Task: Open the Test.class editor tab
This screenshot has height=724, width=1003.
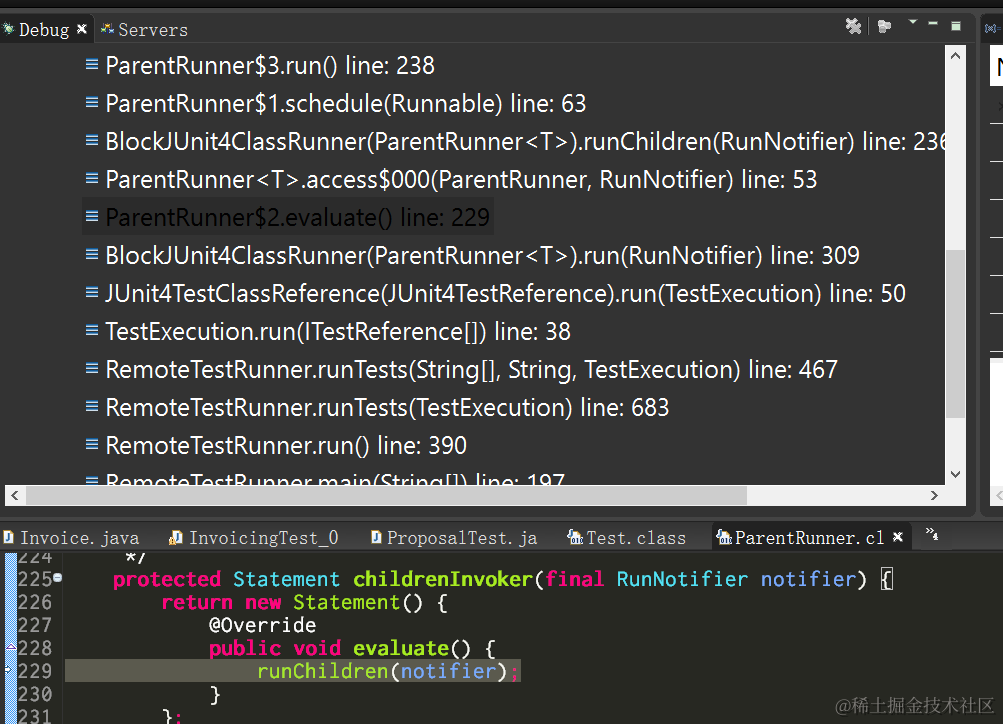Action: [x=627, y=538]
